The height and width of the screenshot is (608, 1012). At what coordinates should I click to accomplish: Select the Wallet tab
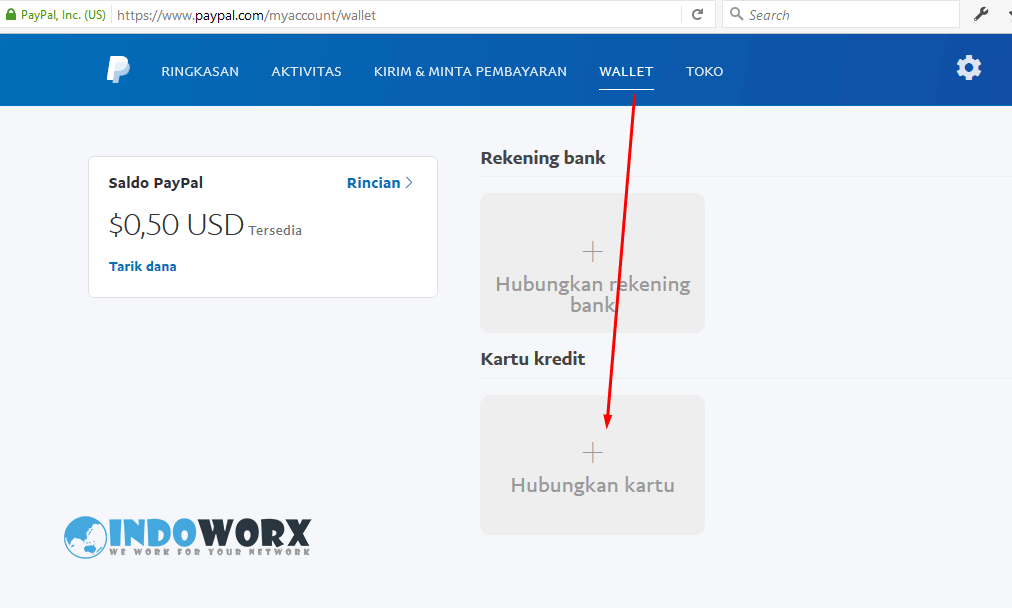point(626,72)
